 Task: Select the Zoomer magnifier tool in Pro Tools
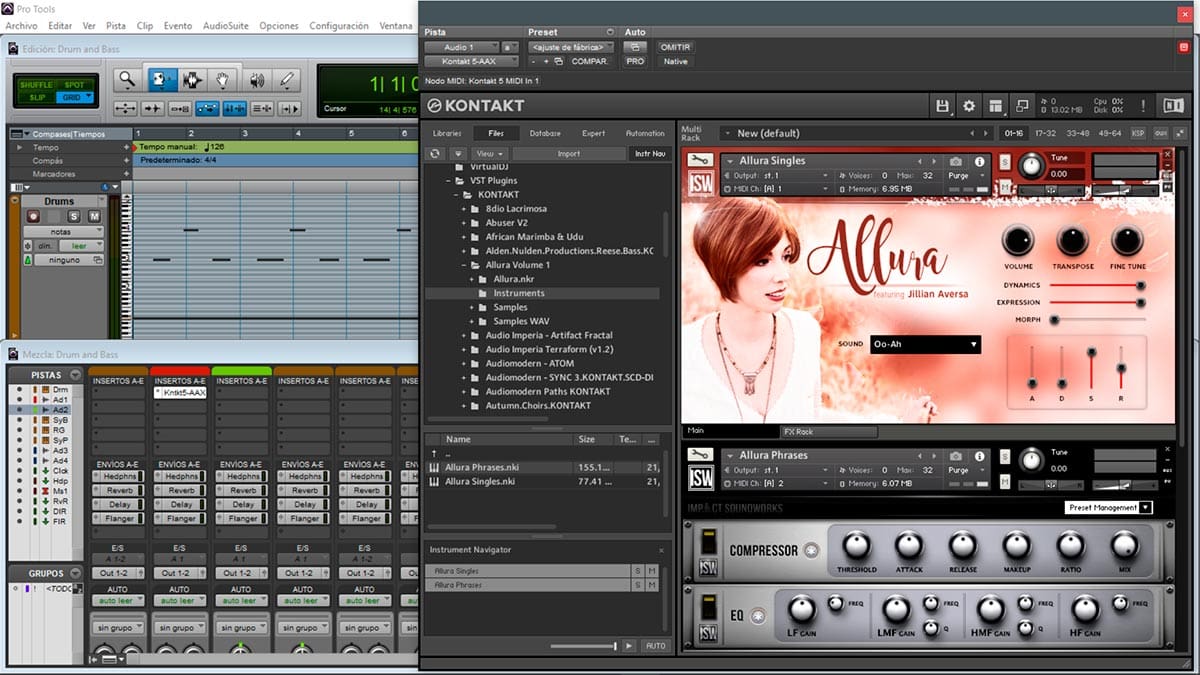click(x=126, y=80)
